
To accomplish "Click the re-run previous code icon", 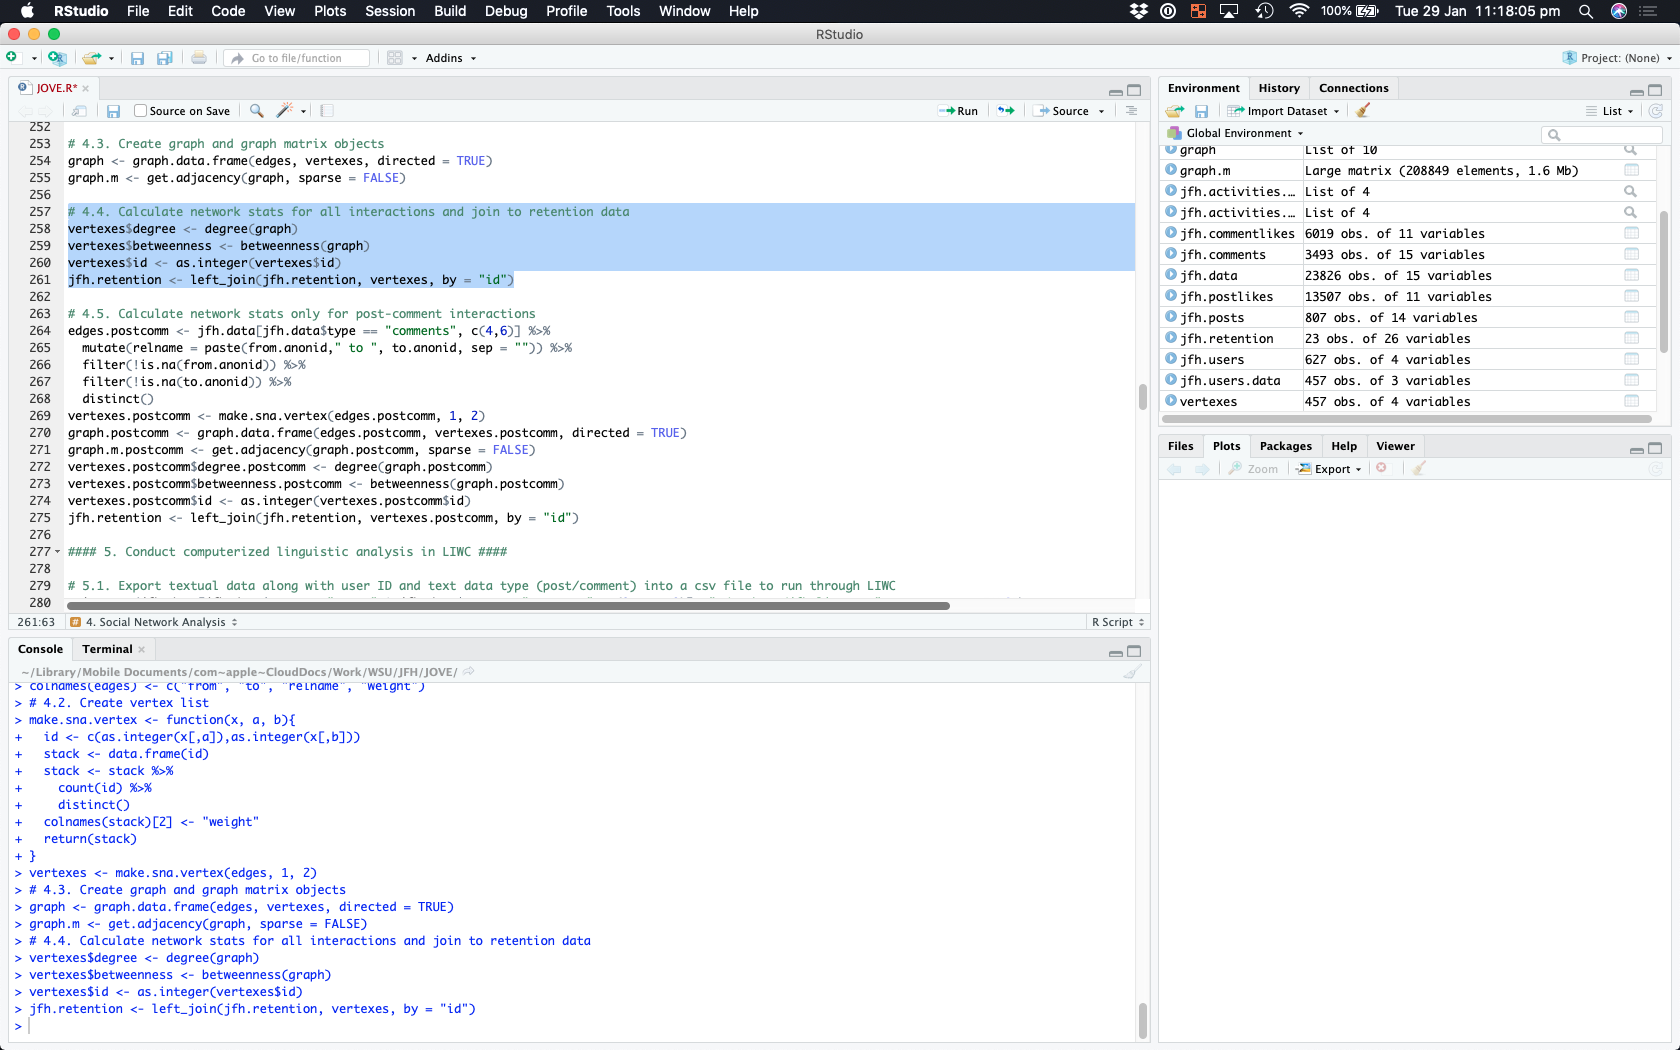I will 1006,111.
